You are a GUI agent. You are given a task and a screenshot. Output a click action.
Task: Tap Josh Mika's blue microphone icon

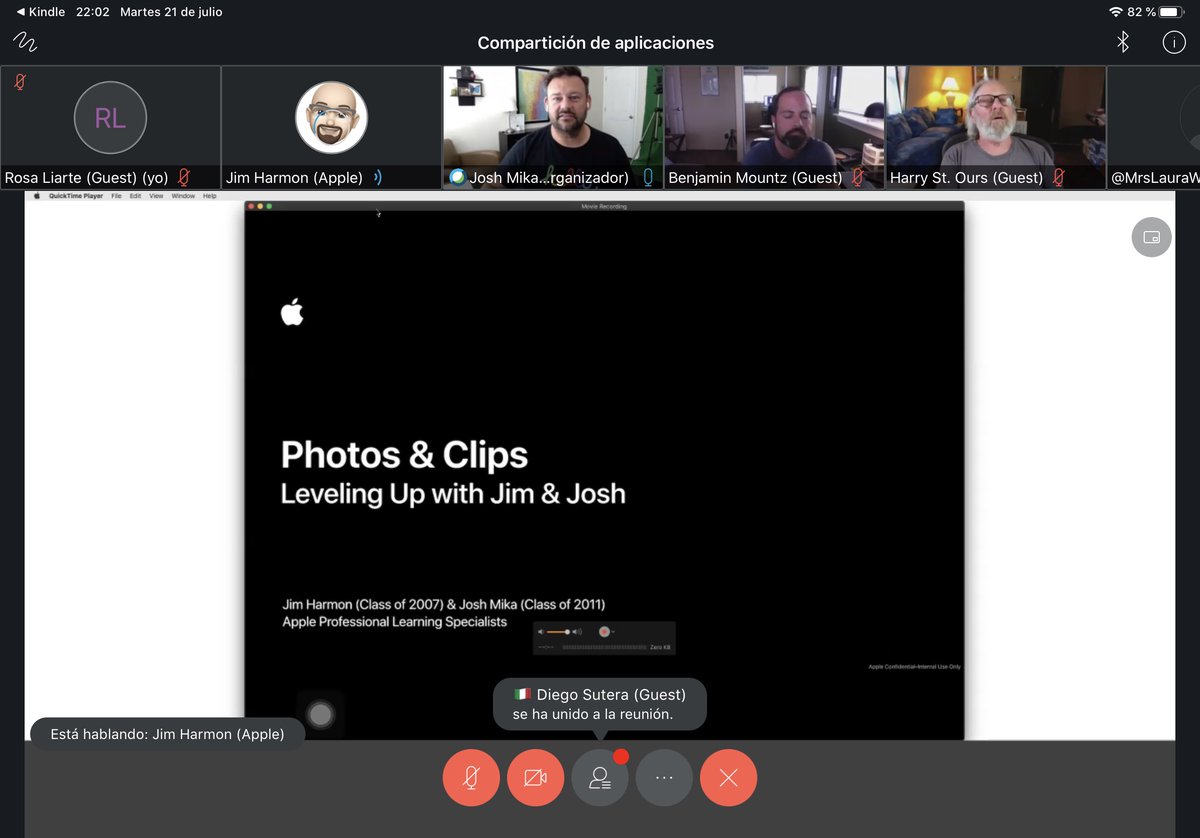(648, 178)
